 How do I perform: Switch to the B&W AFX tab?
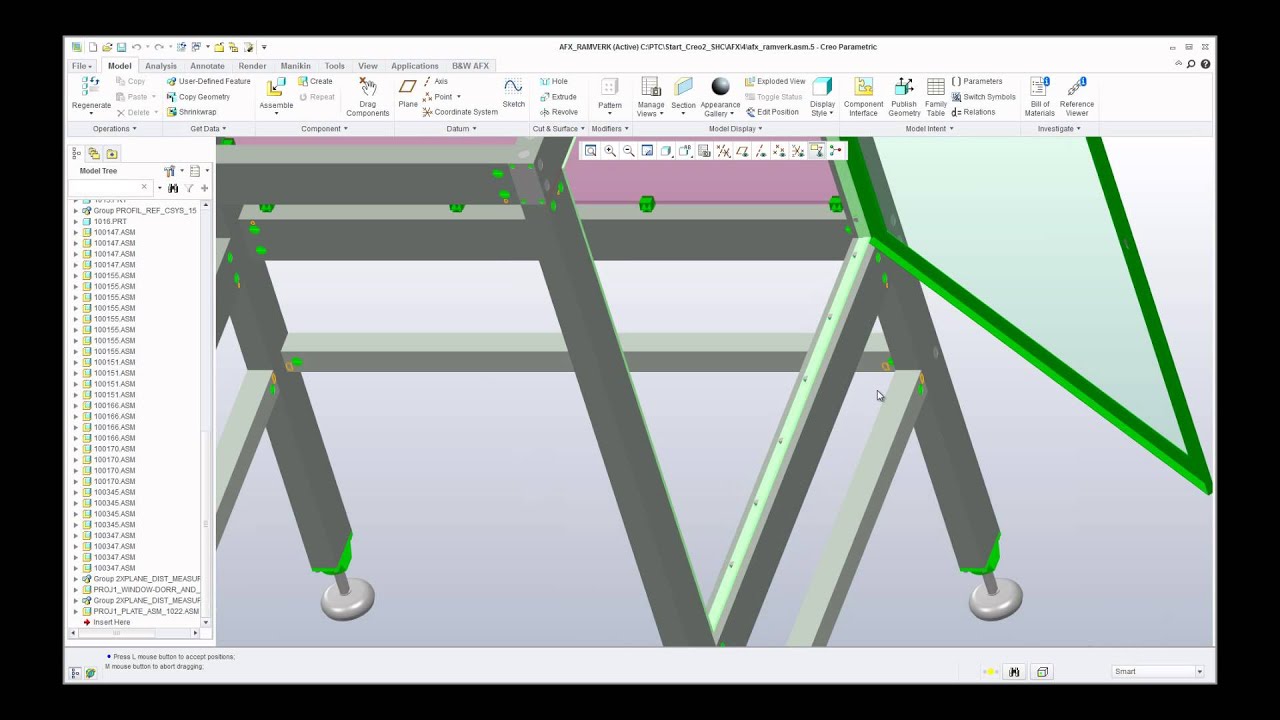[470, 66]
